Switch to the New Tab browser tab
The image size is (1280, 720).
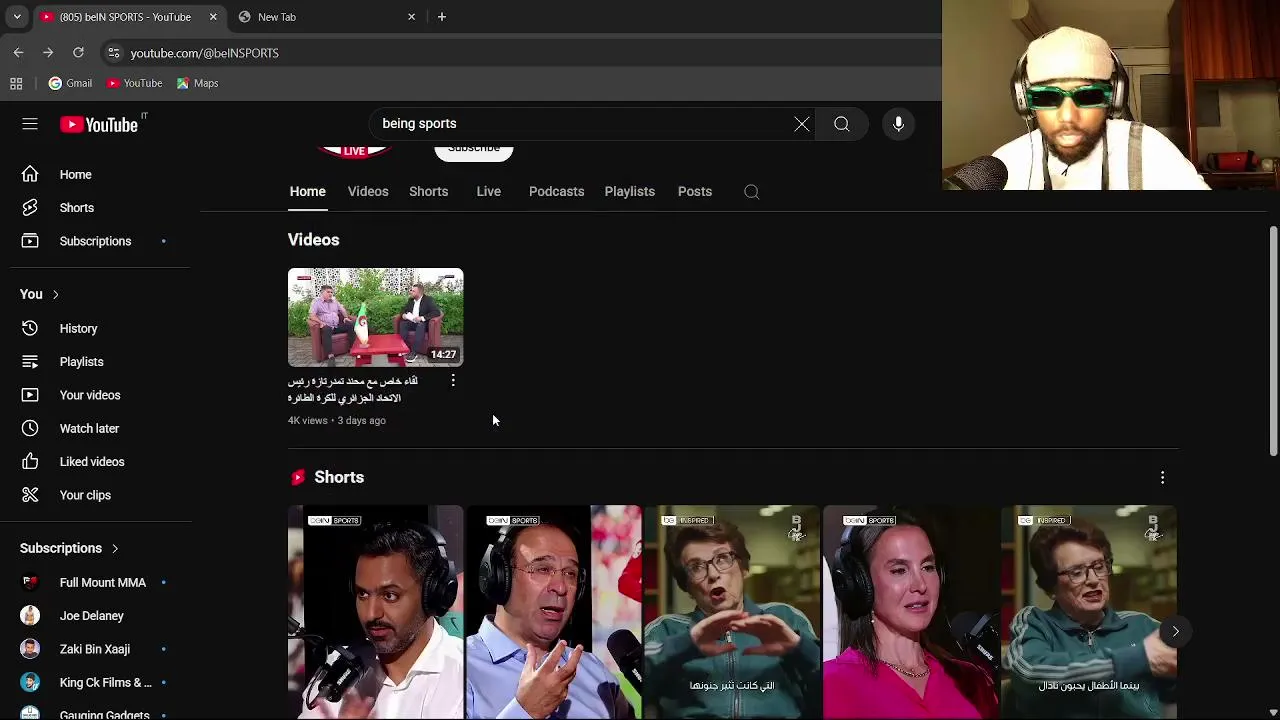click(x=325, y=17)
